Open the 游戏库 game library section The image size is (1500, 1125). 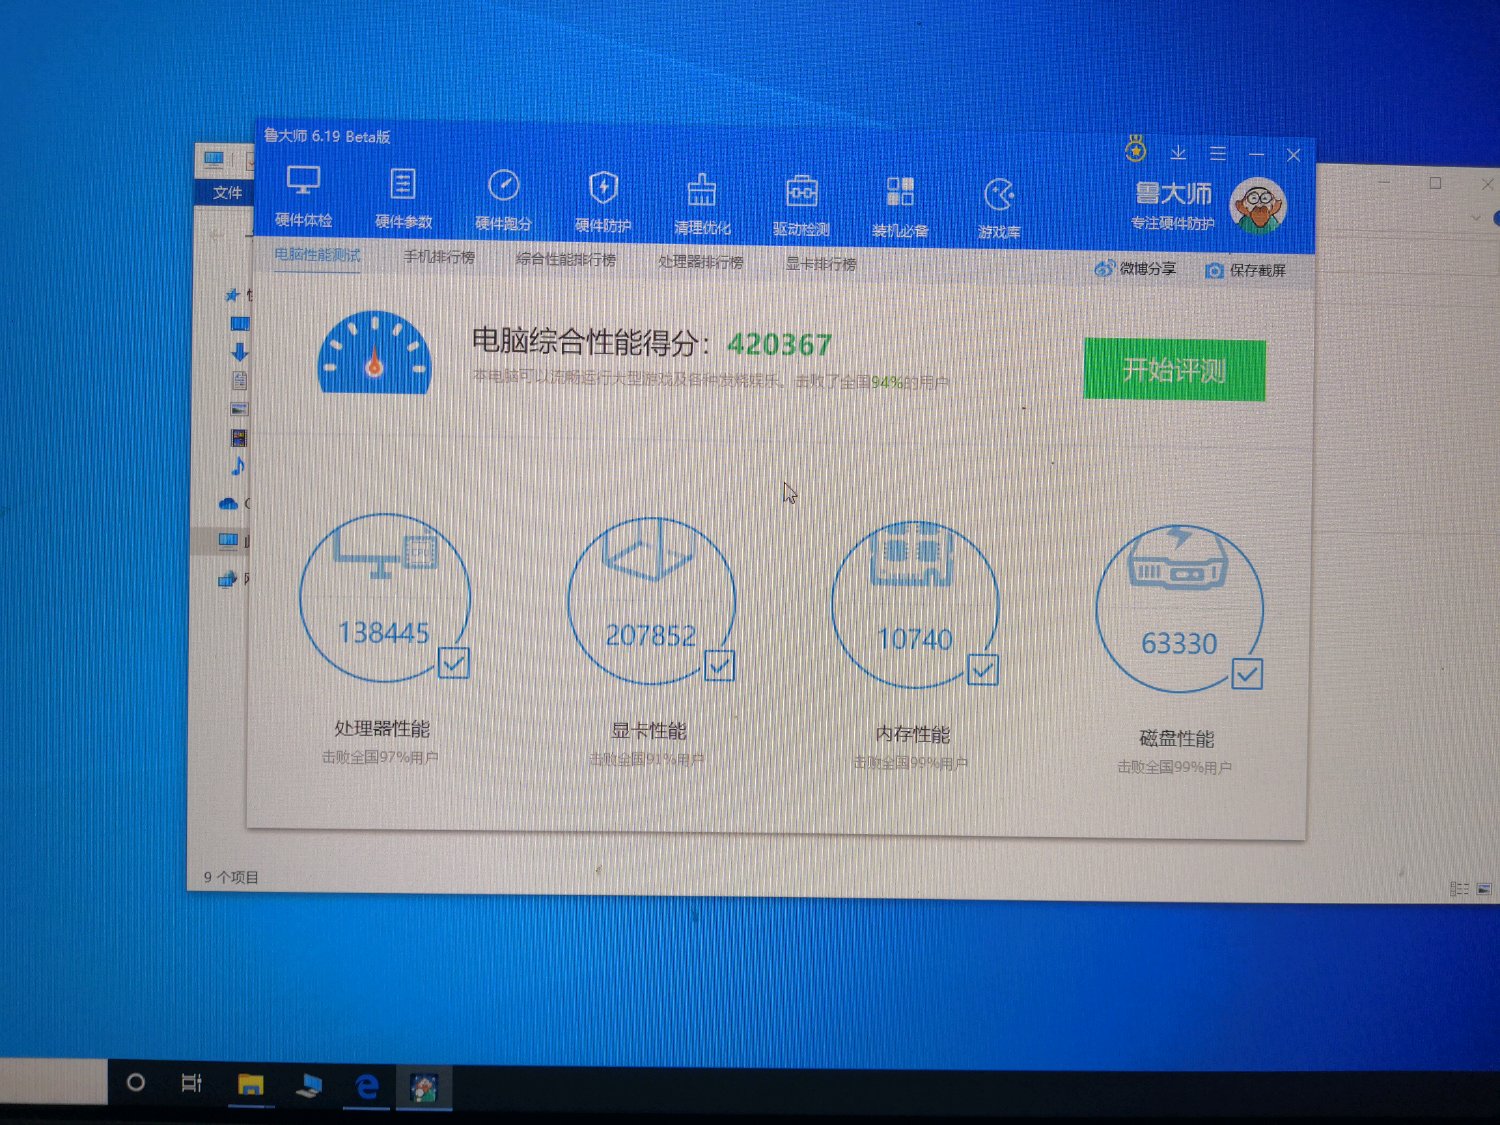pos(999,209)
